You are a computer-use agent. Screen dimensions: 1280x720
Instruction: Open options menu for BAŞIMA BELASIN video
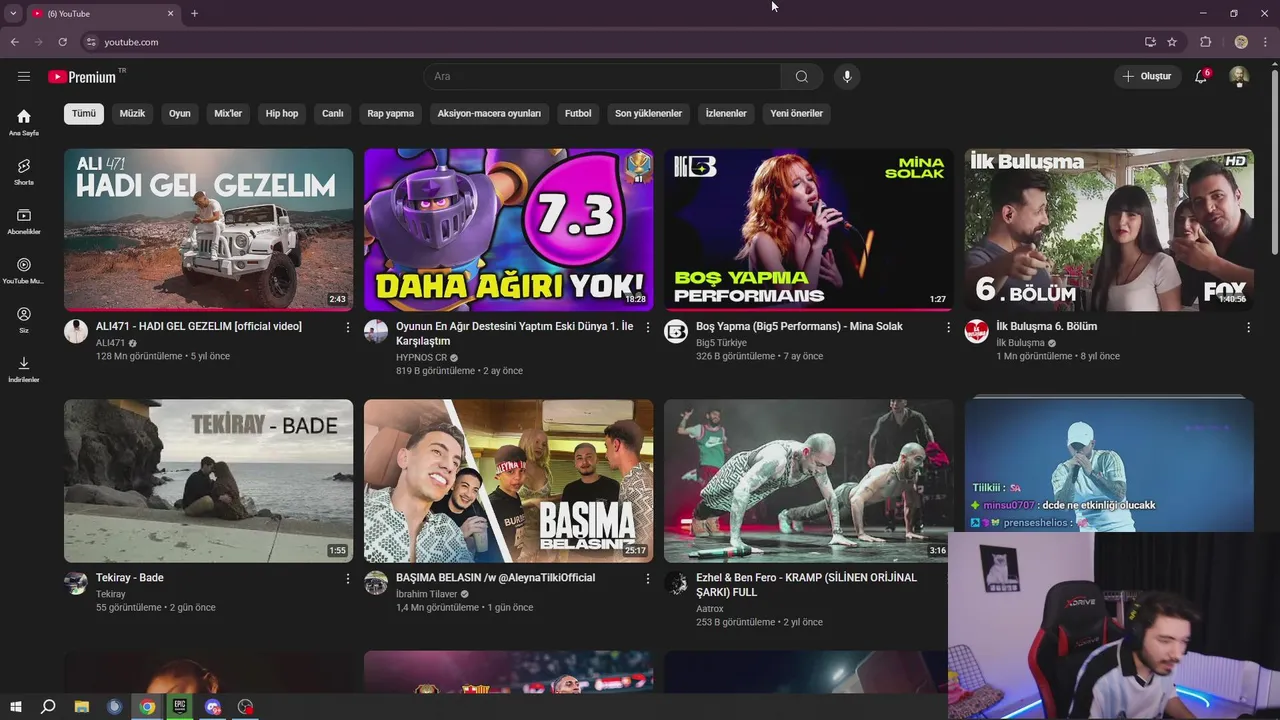648,578
